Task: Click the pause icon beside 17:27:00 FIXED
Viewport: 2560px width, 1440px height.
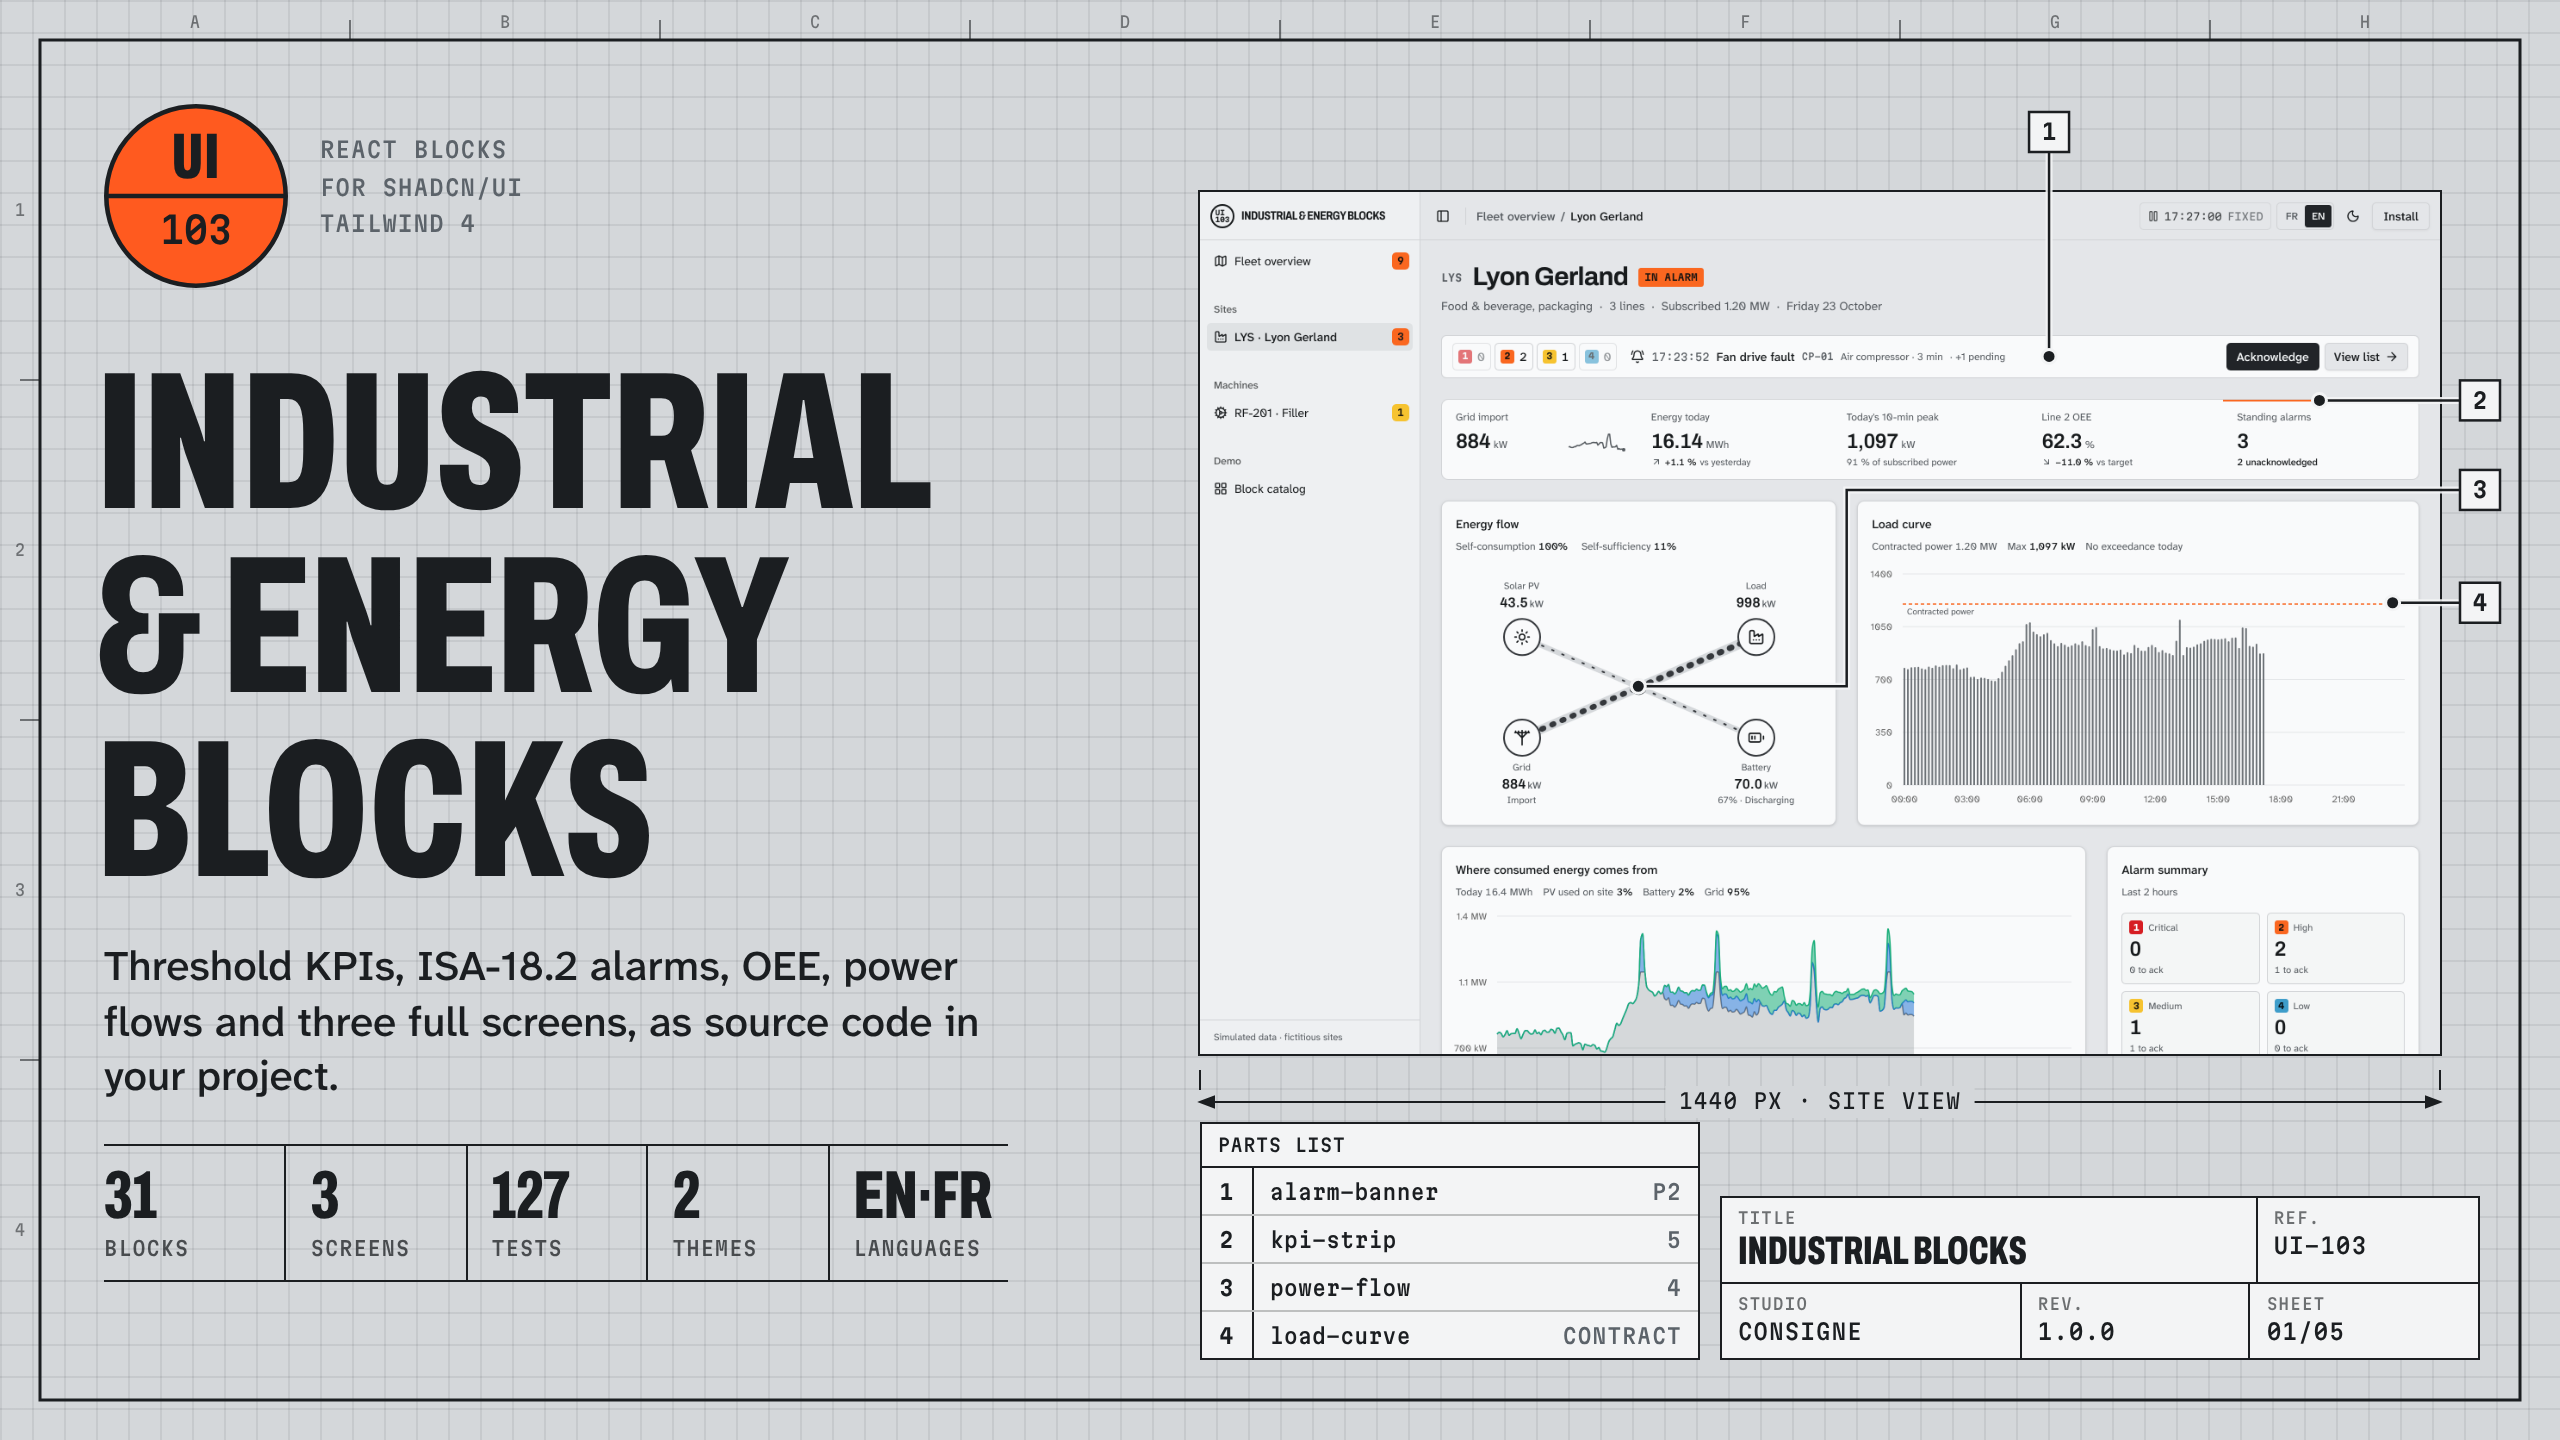Action: [x=2153, y=216]
